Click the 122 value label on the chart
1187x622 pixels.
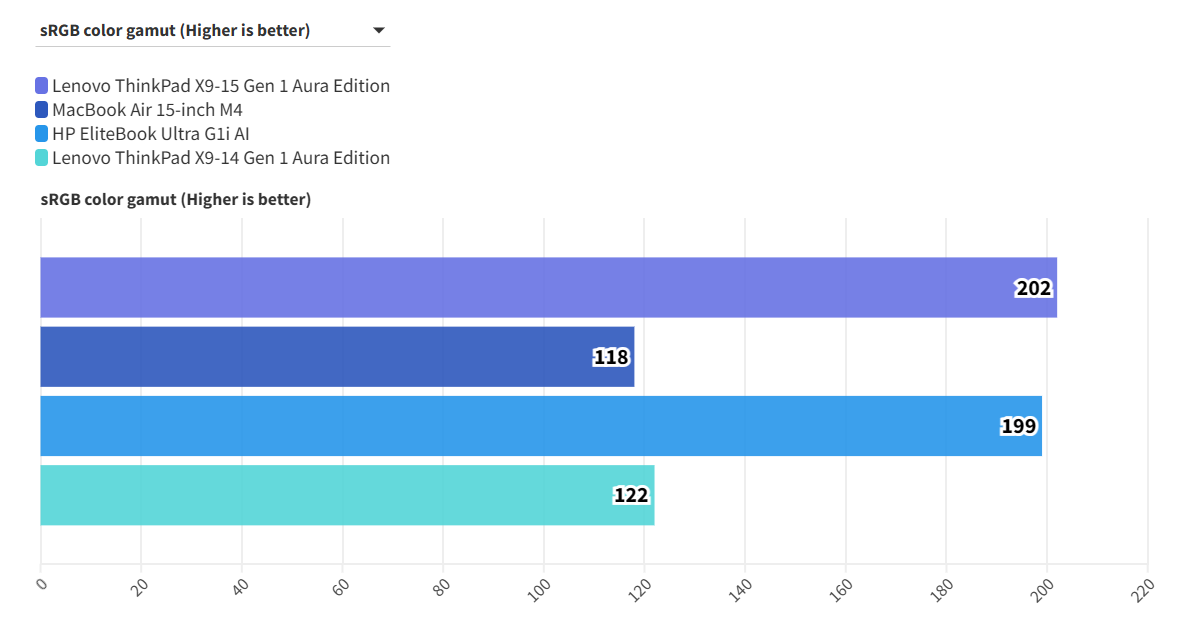tap(631, 496)
